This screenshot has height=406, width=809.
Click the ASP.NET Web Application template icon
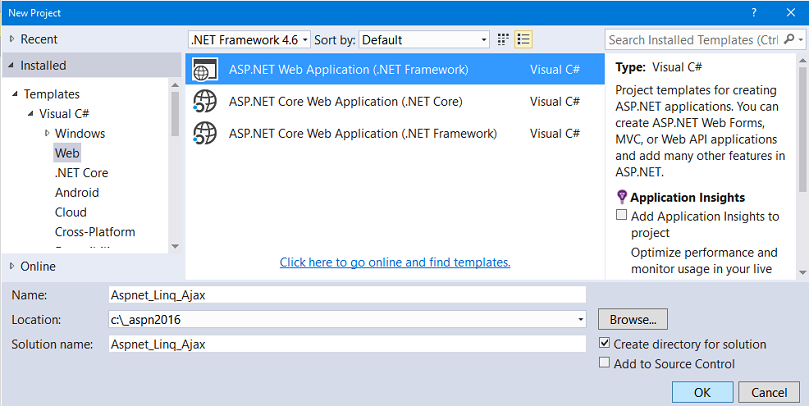tap(205, 70)
